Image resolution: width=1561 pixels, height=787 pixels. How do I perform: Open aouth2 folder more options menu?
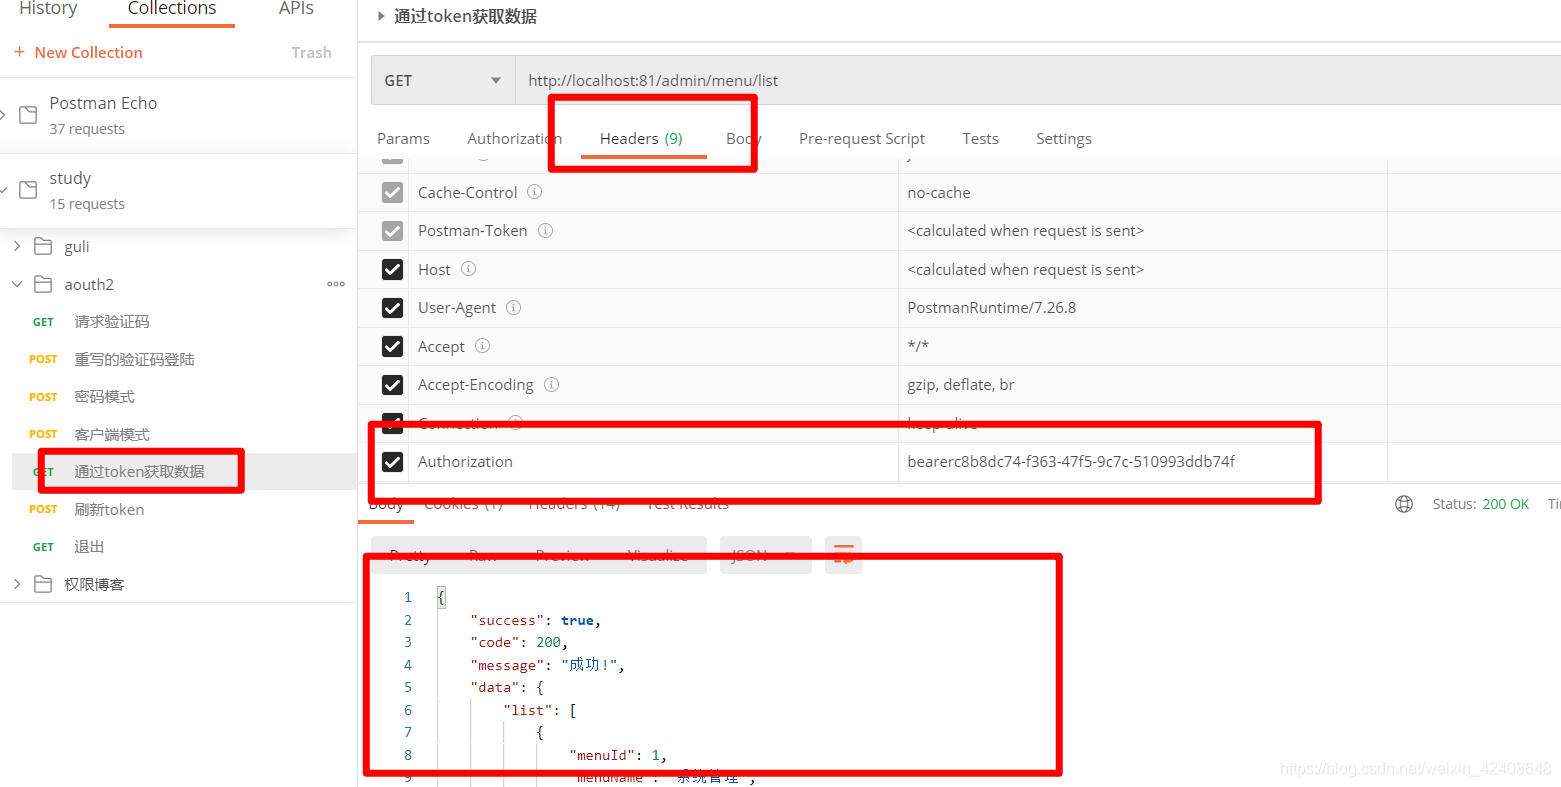336,284
